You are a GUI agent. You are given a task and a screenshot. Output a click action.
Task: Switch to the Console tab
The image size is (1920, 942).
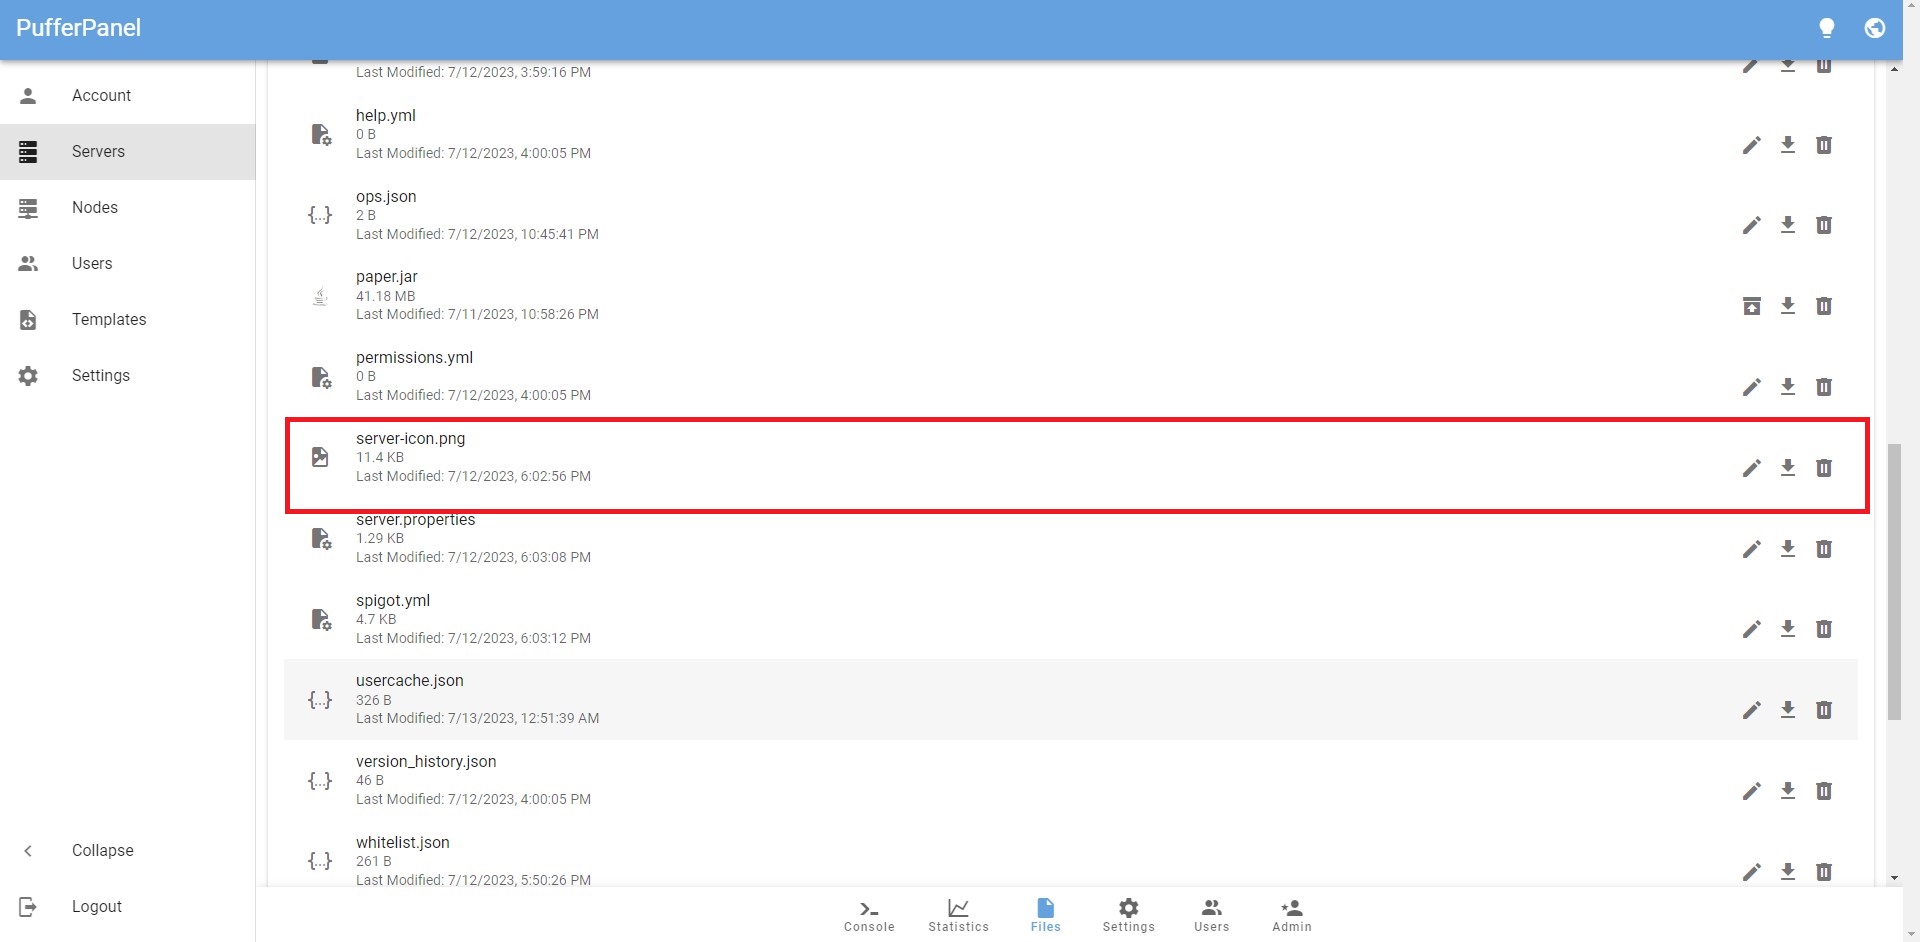[x=869, y=914]
